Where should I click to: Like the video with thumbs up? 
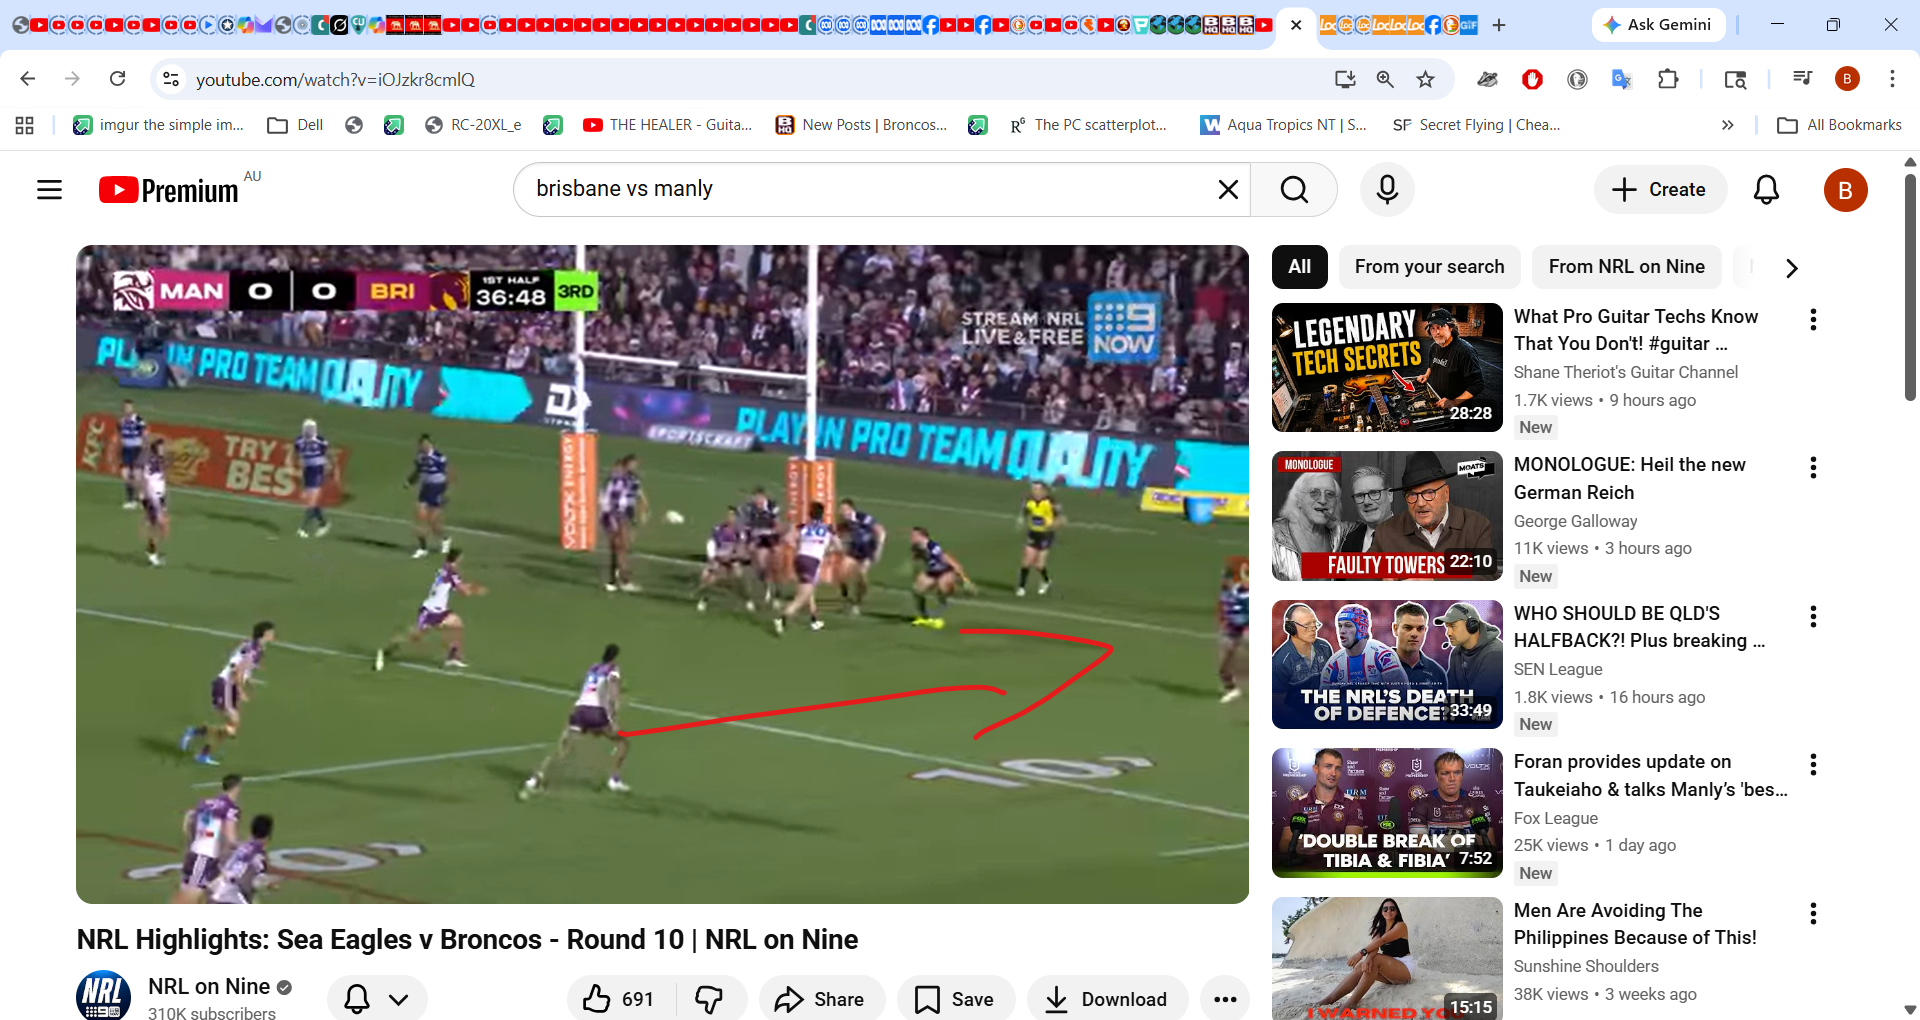tap(619, 999)
